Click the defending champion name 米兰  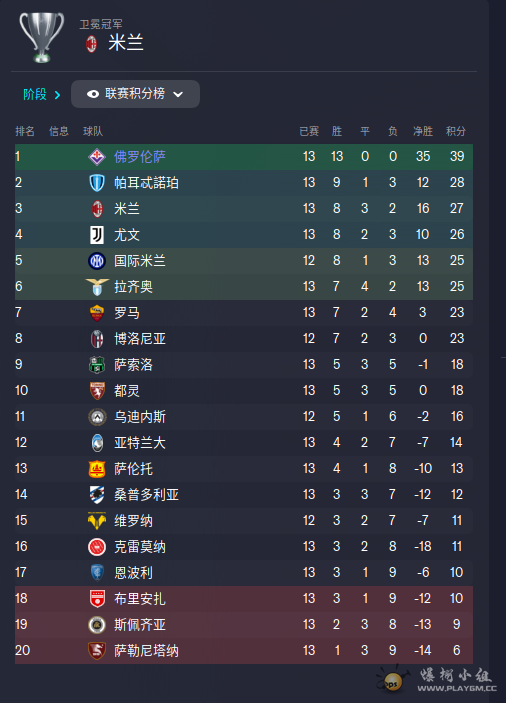click(125, 43)
